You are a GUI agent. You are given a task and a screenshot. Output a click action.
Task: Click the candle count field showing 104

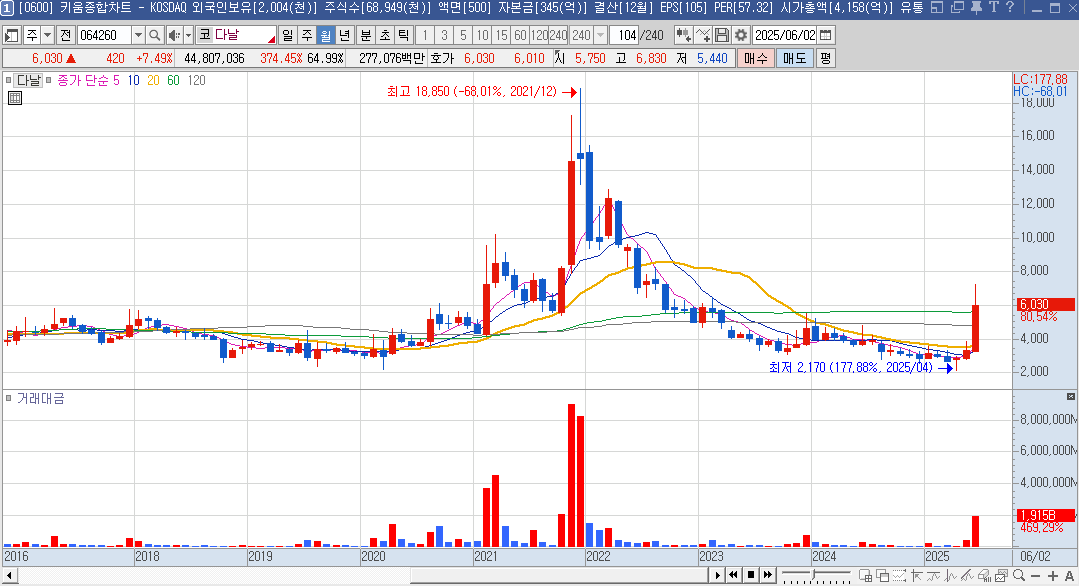click(625, 35)
